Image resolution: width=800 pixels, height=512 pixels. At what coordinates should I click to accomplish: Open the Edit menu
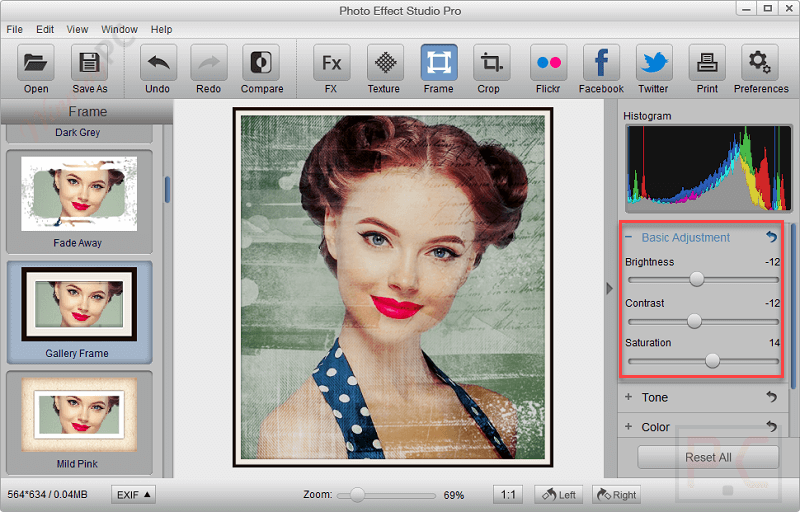(45, 30)
